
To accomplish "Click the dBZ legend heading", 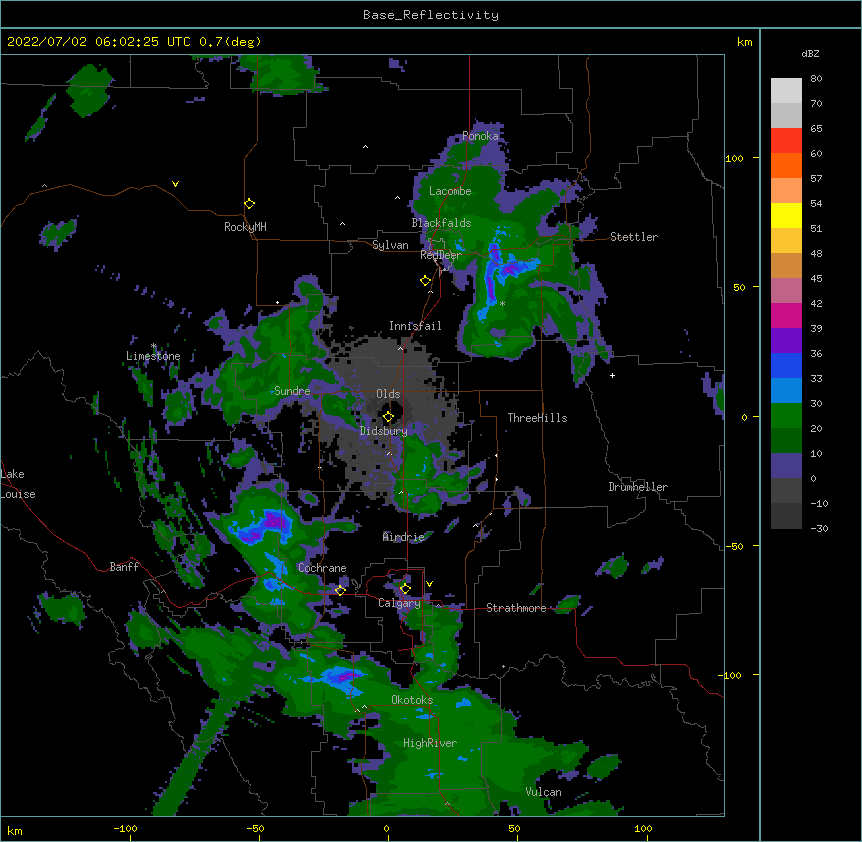I will [x=810, y=53].
